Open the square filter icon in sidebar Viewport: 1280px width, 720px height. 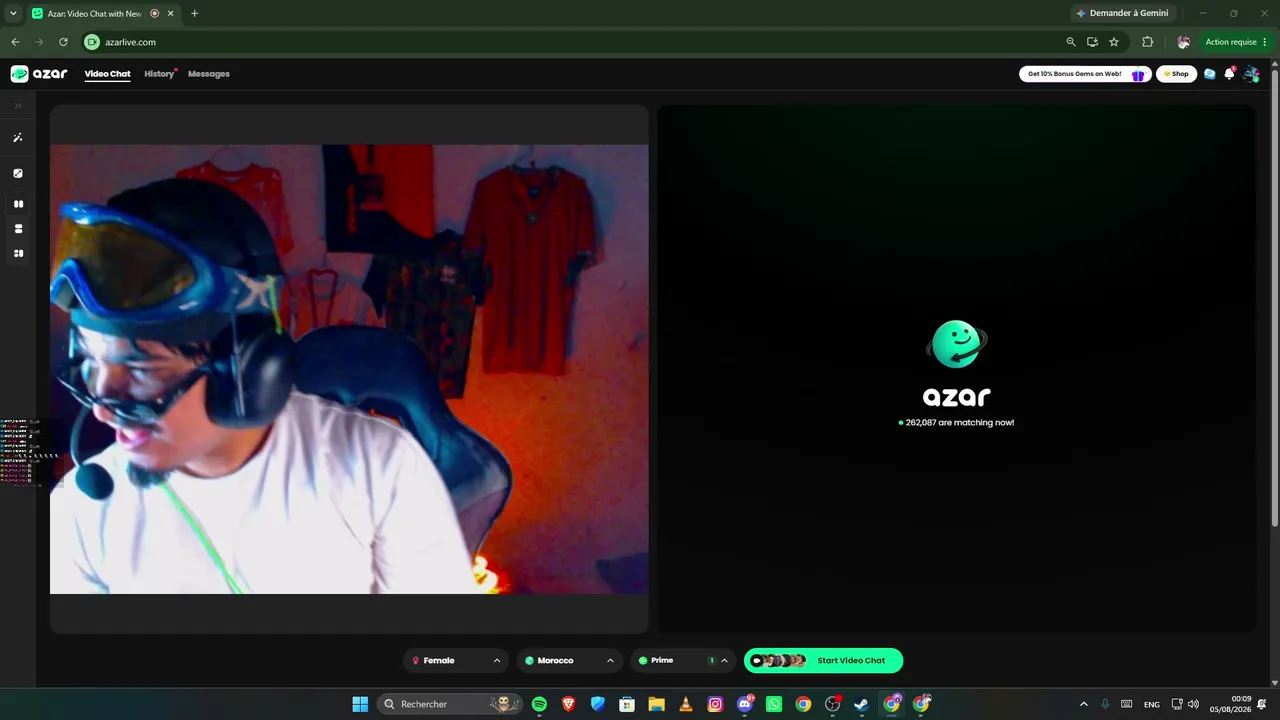(18, 173)
